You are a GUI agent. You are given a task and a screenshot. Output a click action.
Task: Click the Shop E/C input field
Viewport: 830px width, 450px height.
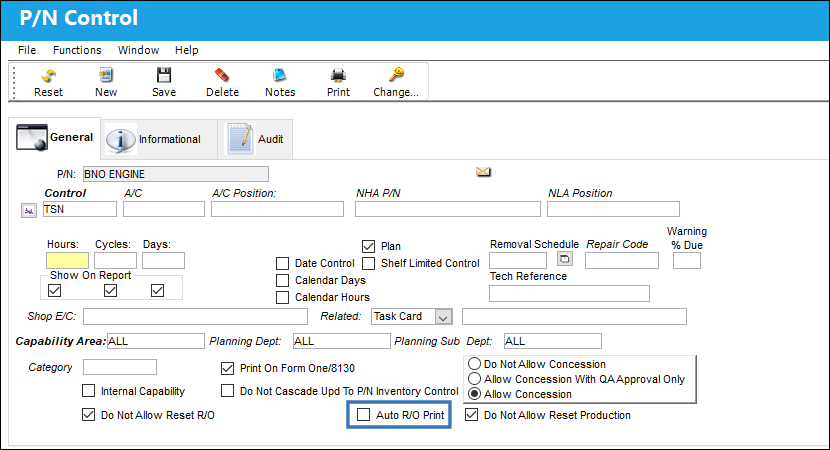click(x=195, y=317)
